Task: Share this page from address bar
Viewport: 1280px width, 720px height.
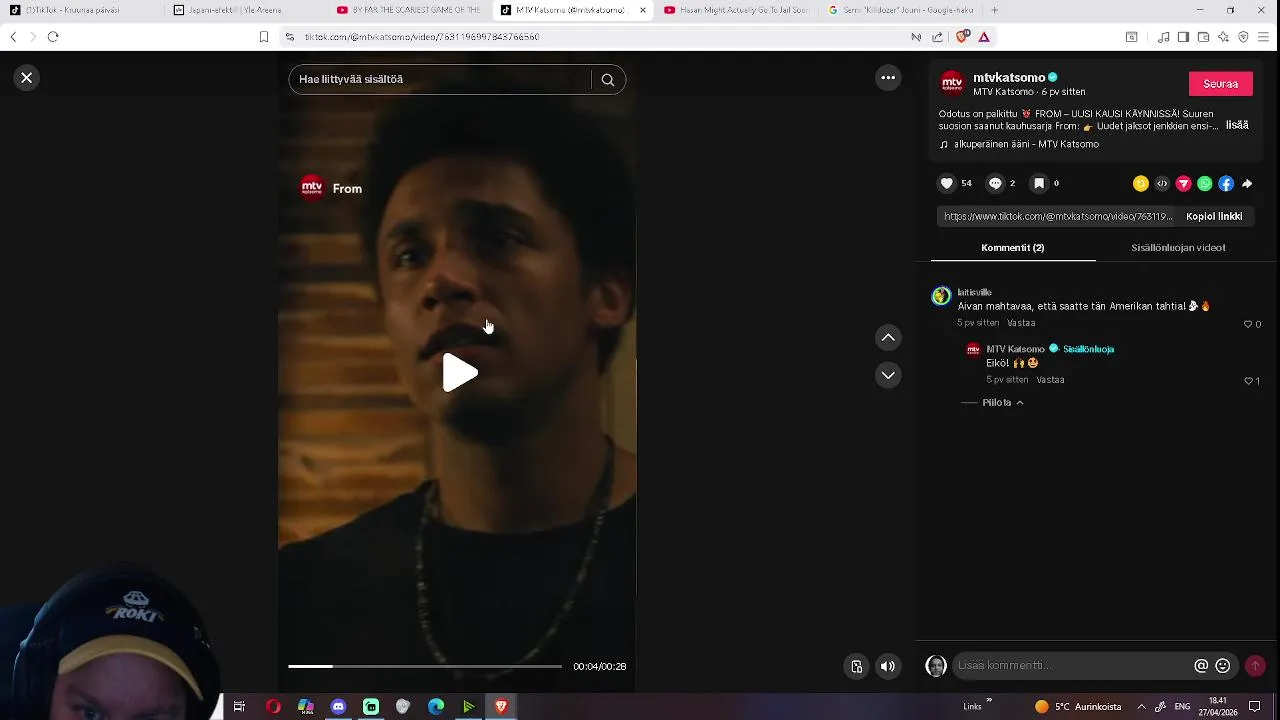Action: click(937, 37)
